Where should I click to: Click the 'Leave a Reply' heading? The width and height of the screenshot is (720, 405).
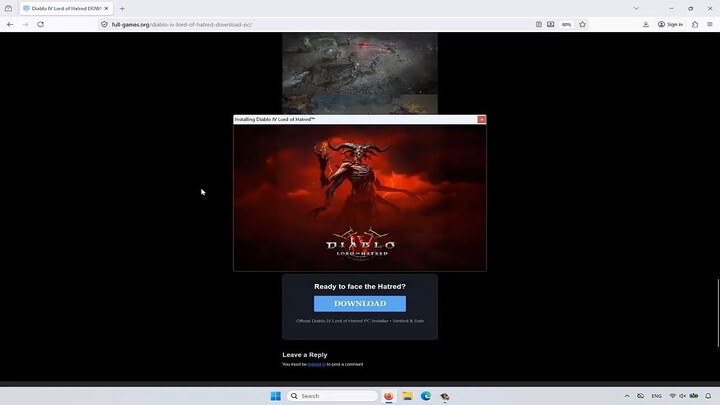(305, 354)
